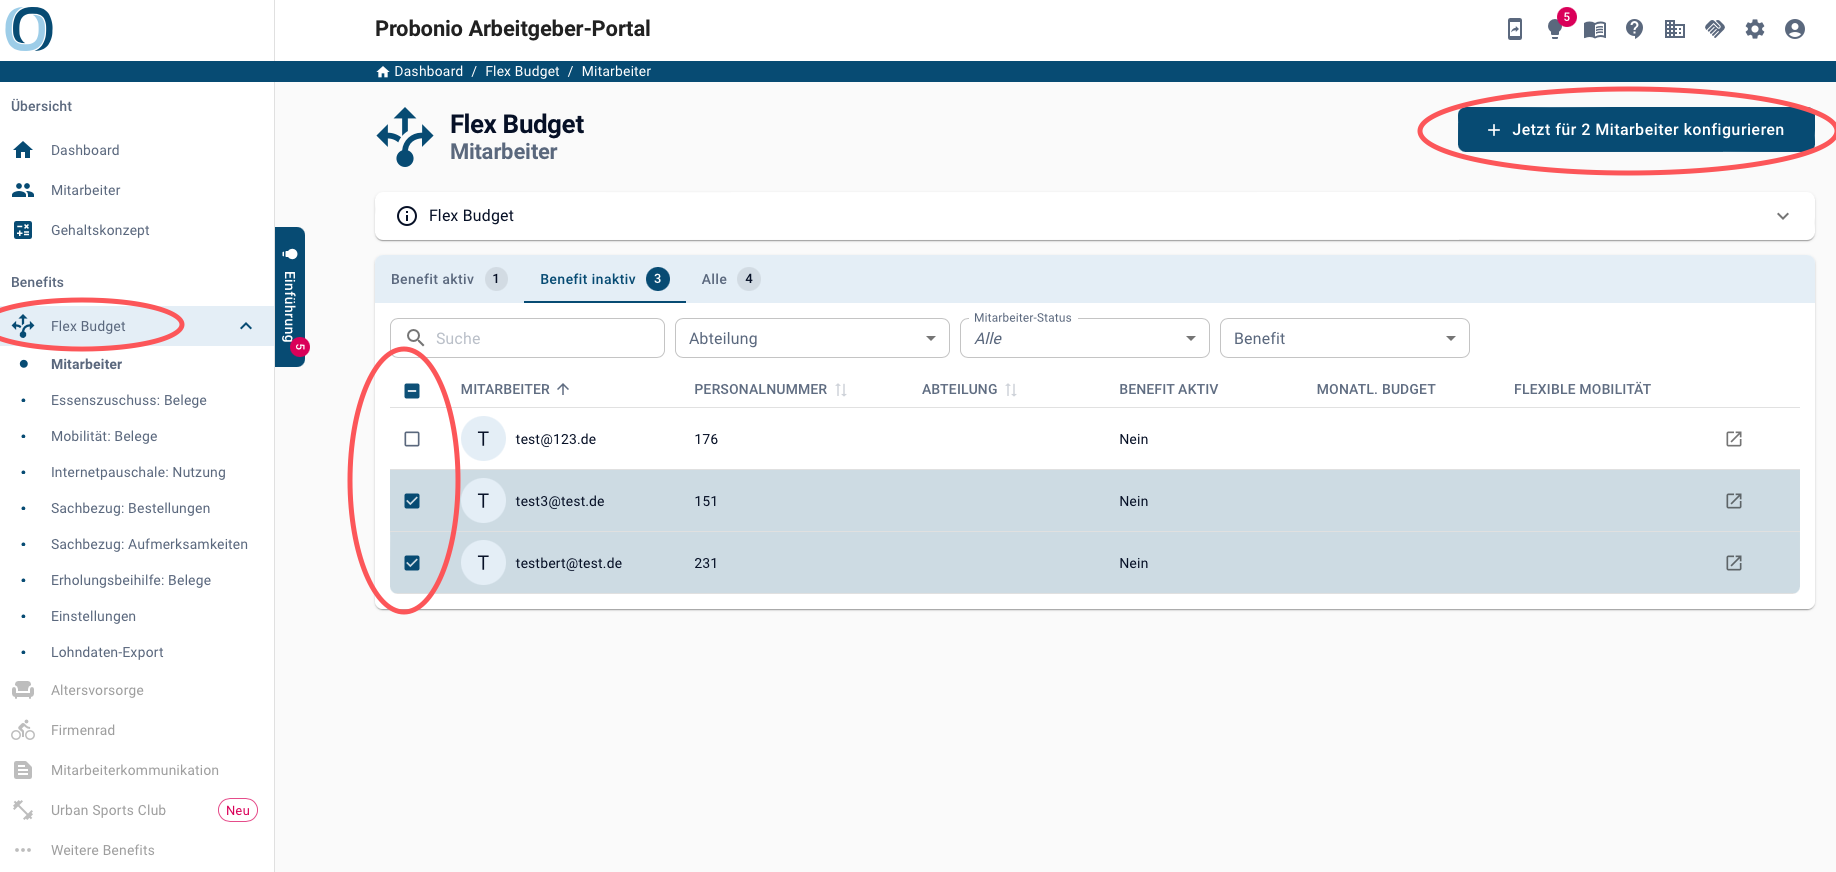Image resolution: width=1836 pixels, height=872 pixels.
Task: Uncheck the checkbox for testbert@test.de
Action: point(412,563)
